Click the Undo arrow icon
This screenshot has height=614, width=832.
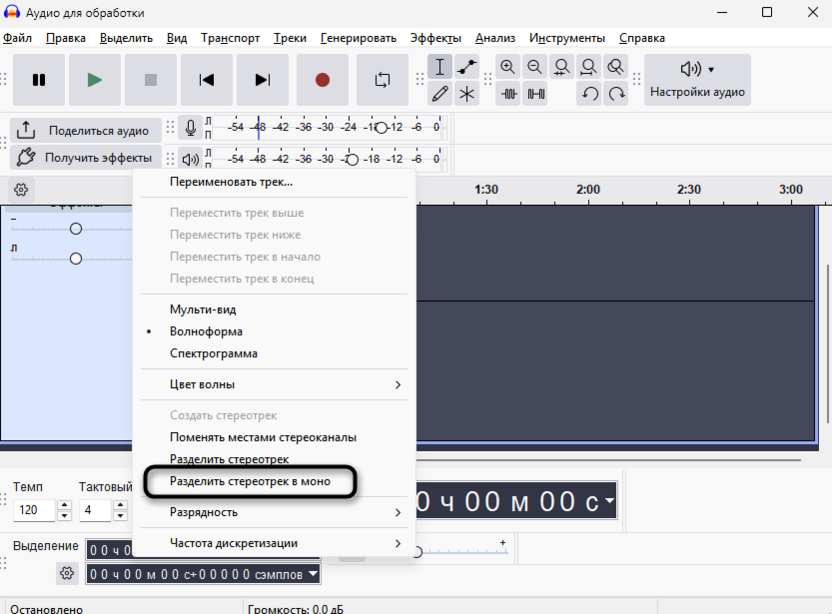pos(590,94)
